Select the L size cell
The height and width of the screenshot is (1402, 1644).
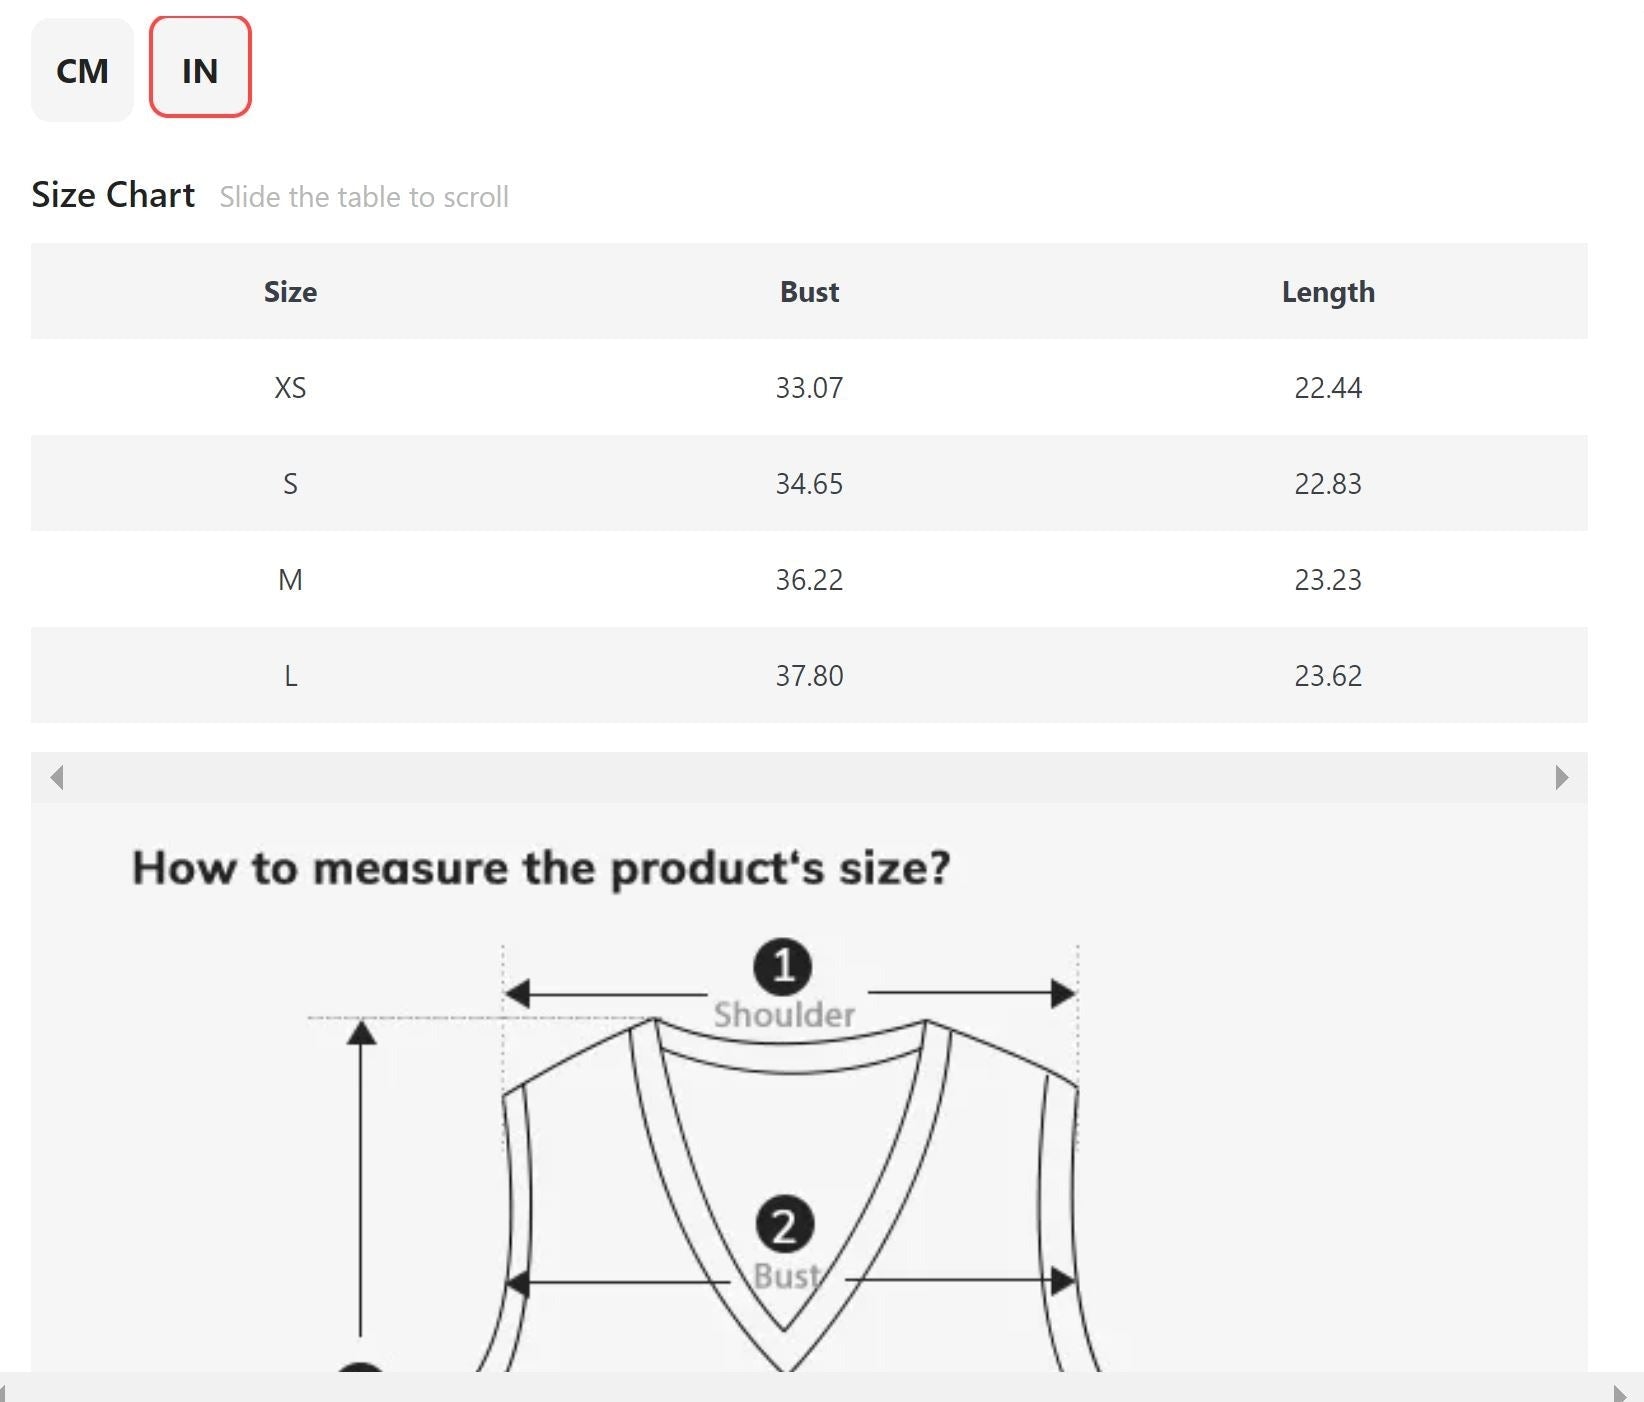(x=290, y=676)
